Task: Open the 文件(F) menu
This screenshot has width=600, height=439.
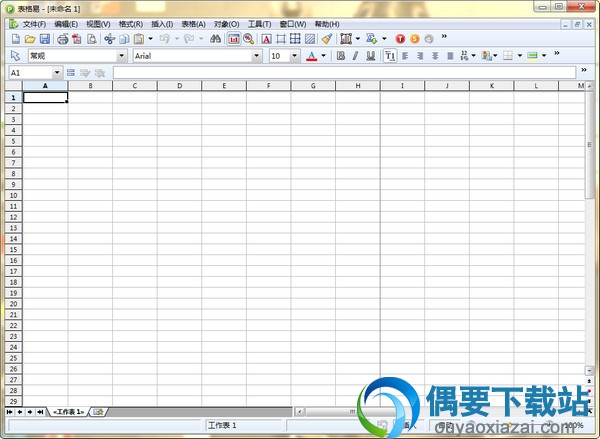Action: point(34,24)
